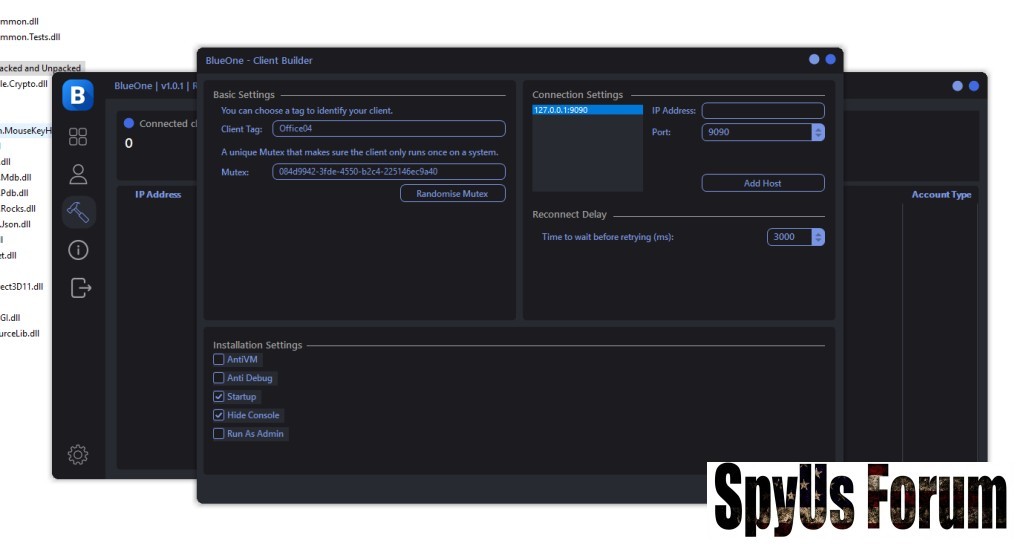Click the BlueOne B logo icon
1024x549 pixels.
coord(78,95)
